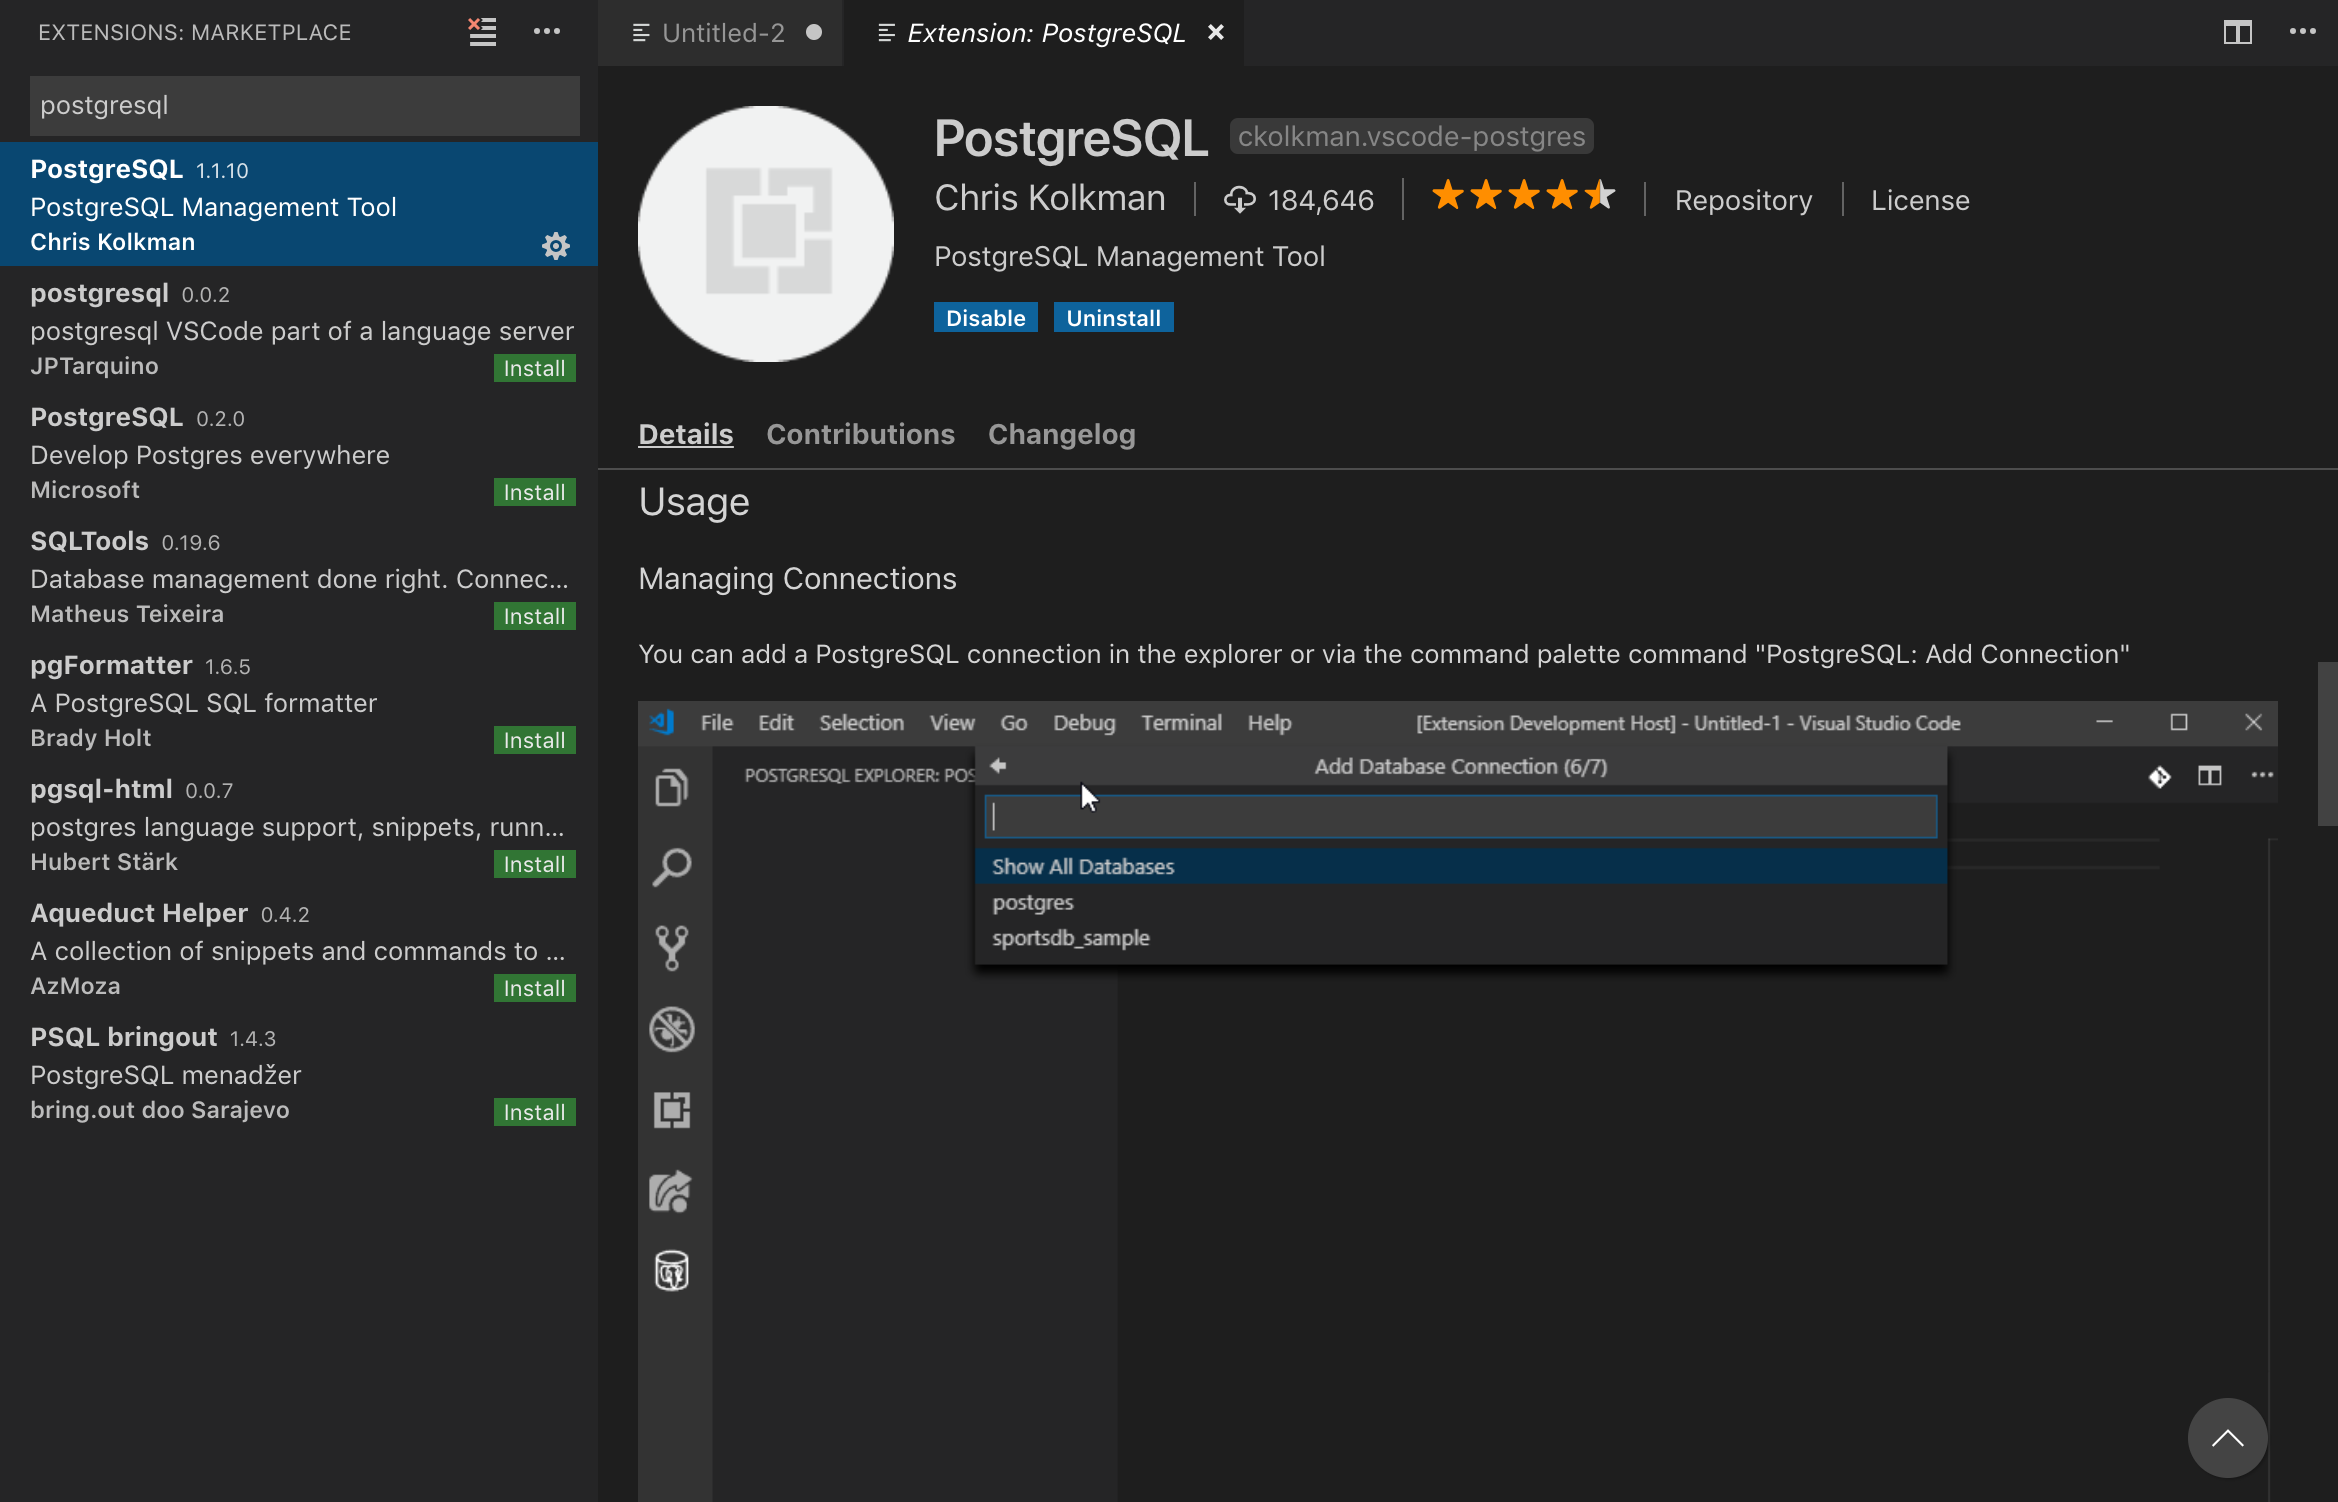Disable the PostgreSQL extension

coord(985,318)
